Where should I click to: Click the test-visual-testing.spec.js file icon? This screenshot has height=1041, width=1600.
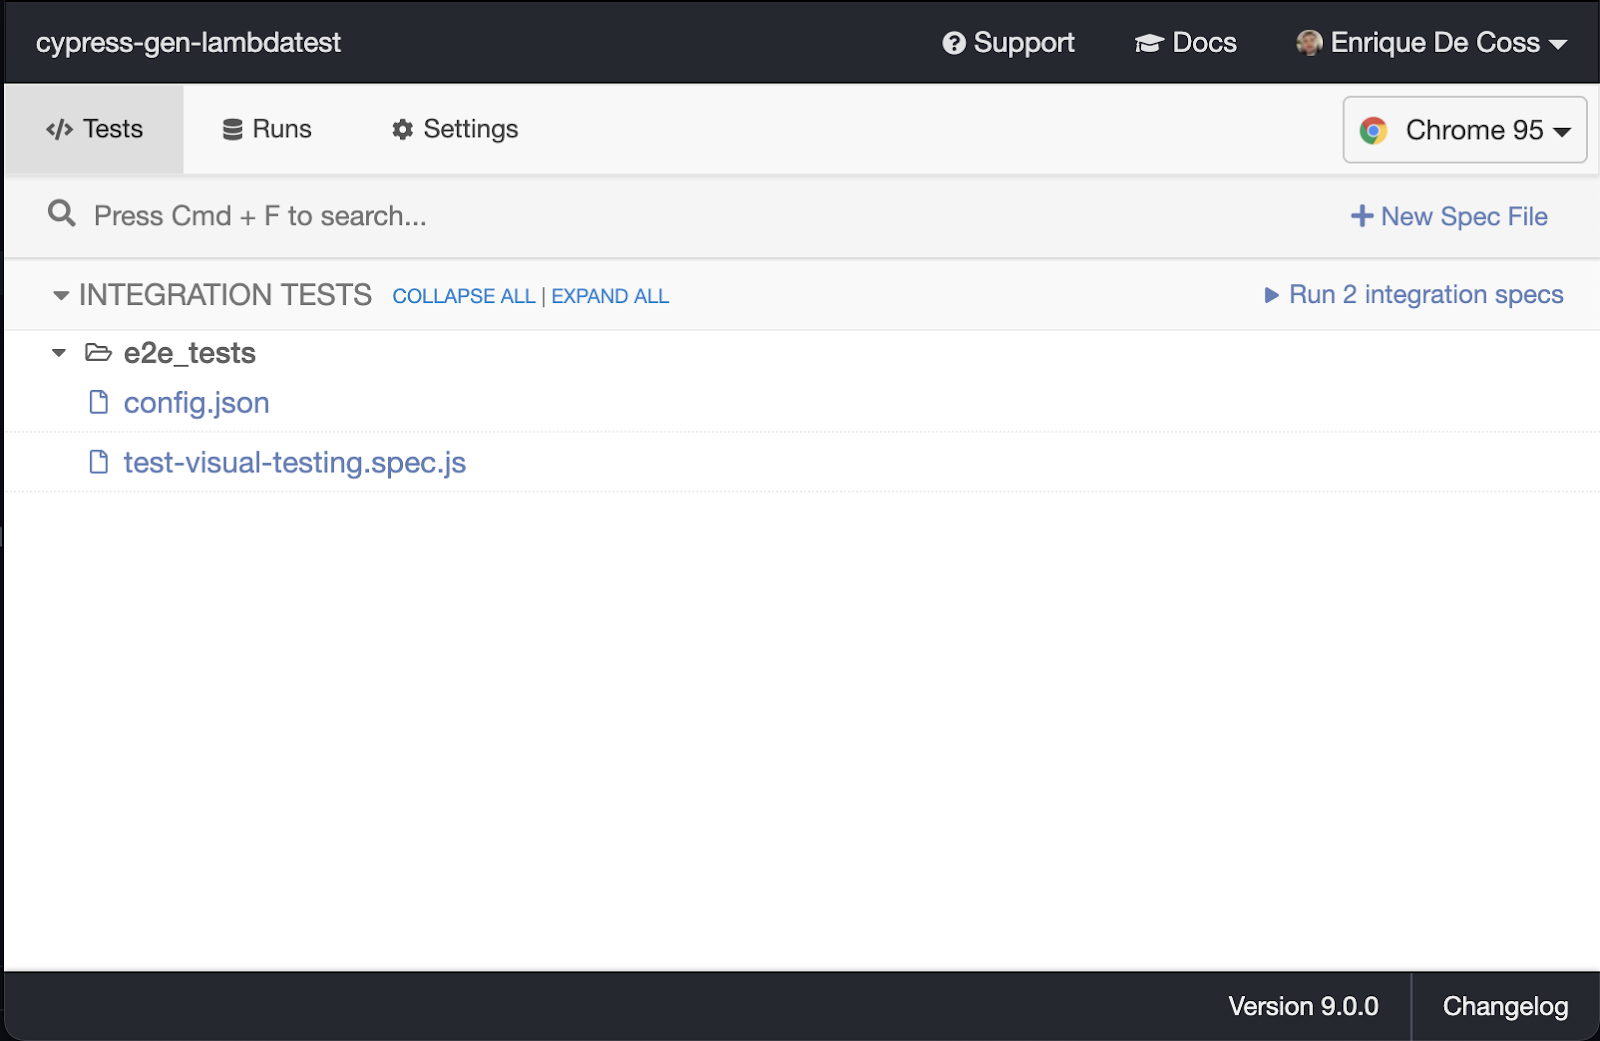(x=99, y=462)
